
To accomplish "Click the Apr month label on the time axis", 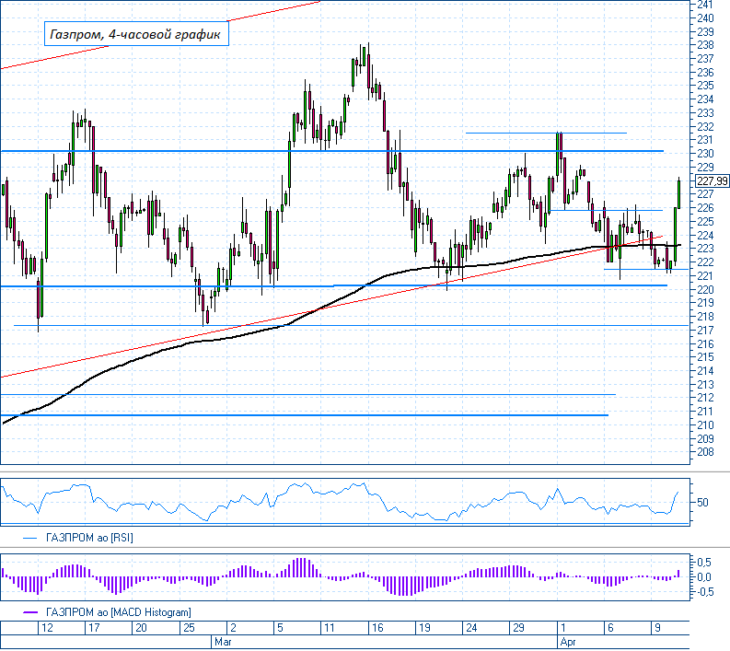I will point(568,642).
